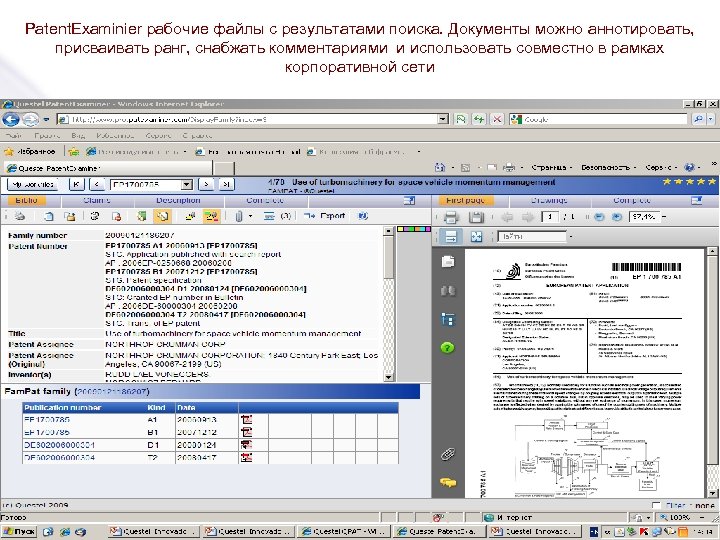Toggle the multicolor highlight icon in Biblio toolbar

(x=211, y=216)
